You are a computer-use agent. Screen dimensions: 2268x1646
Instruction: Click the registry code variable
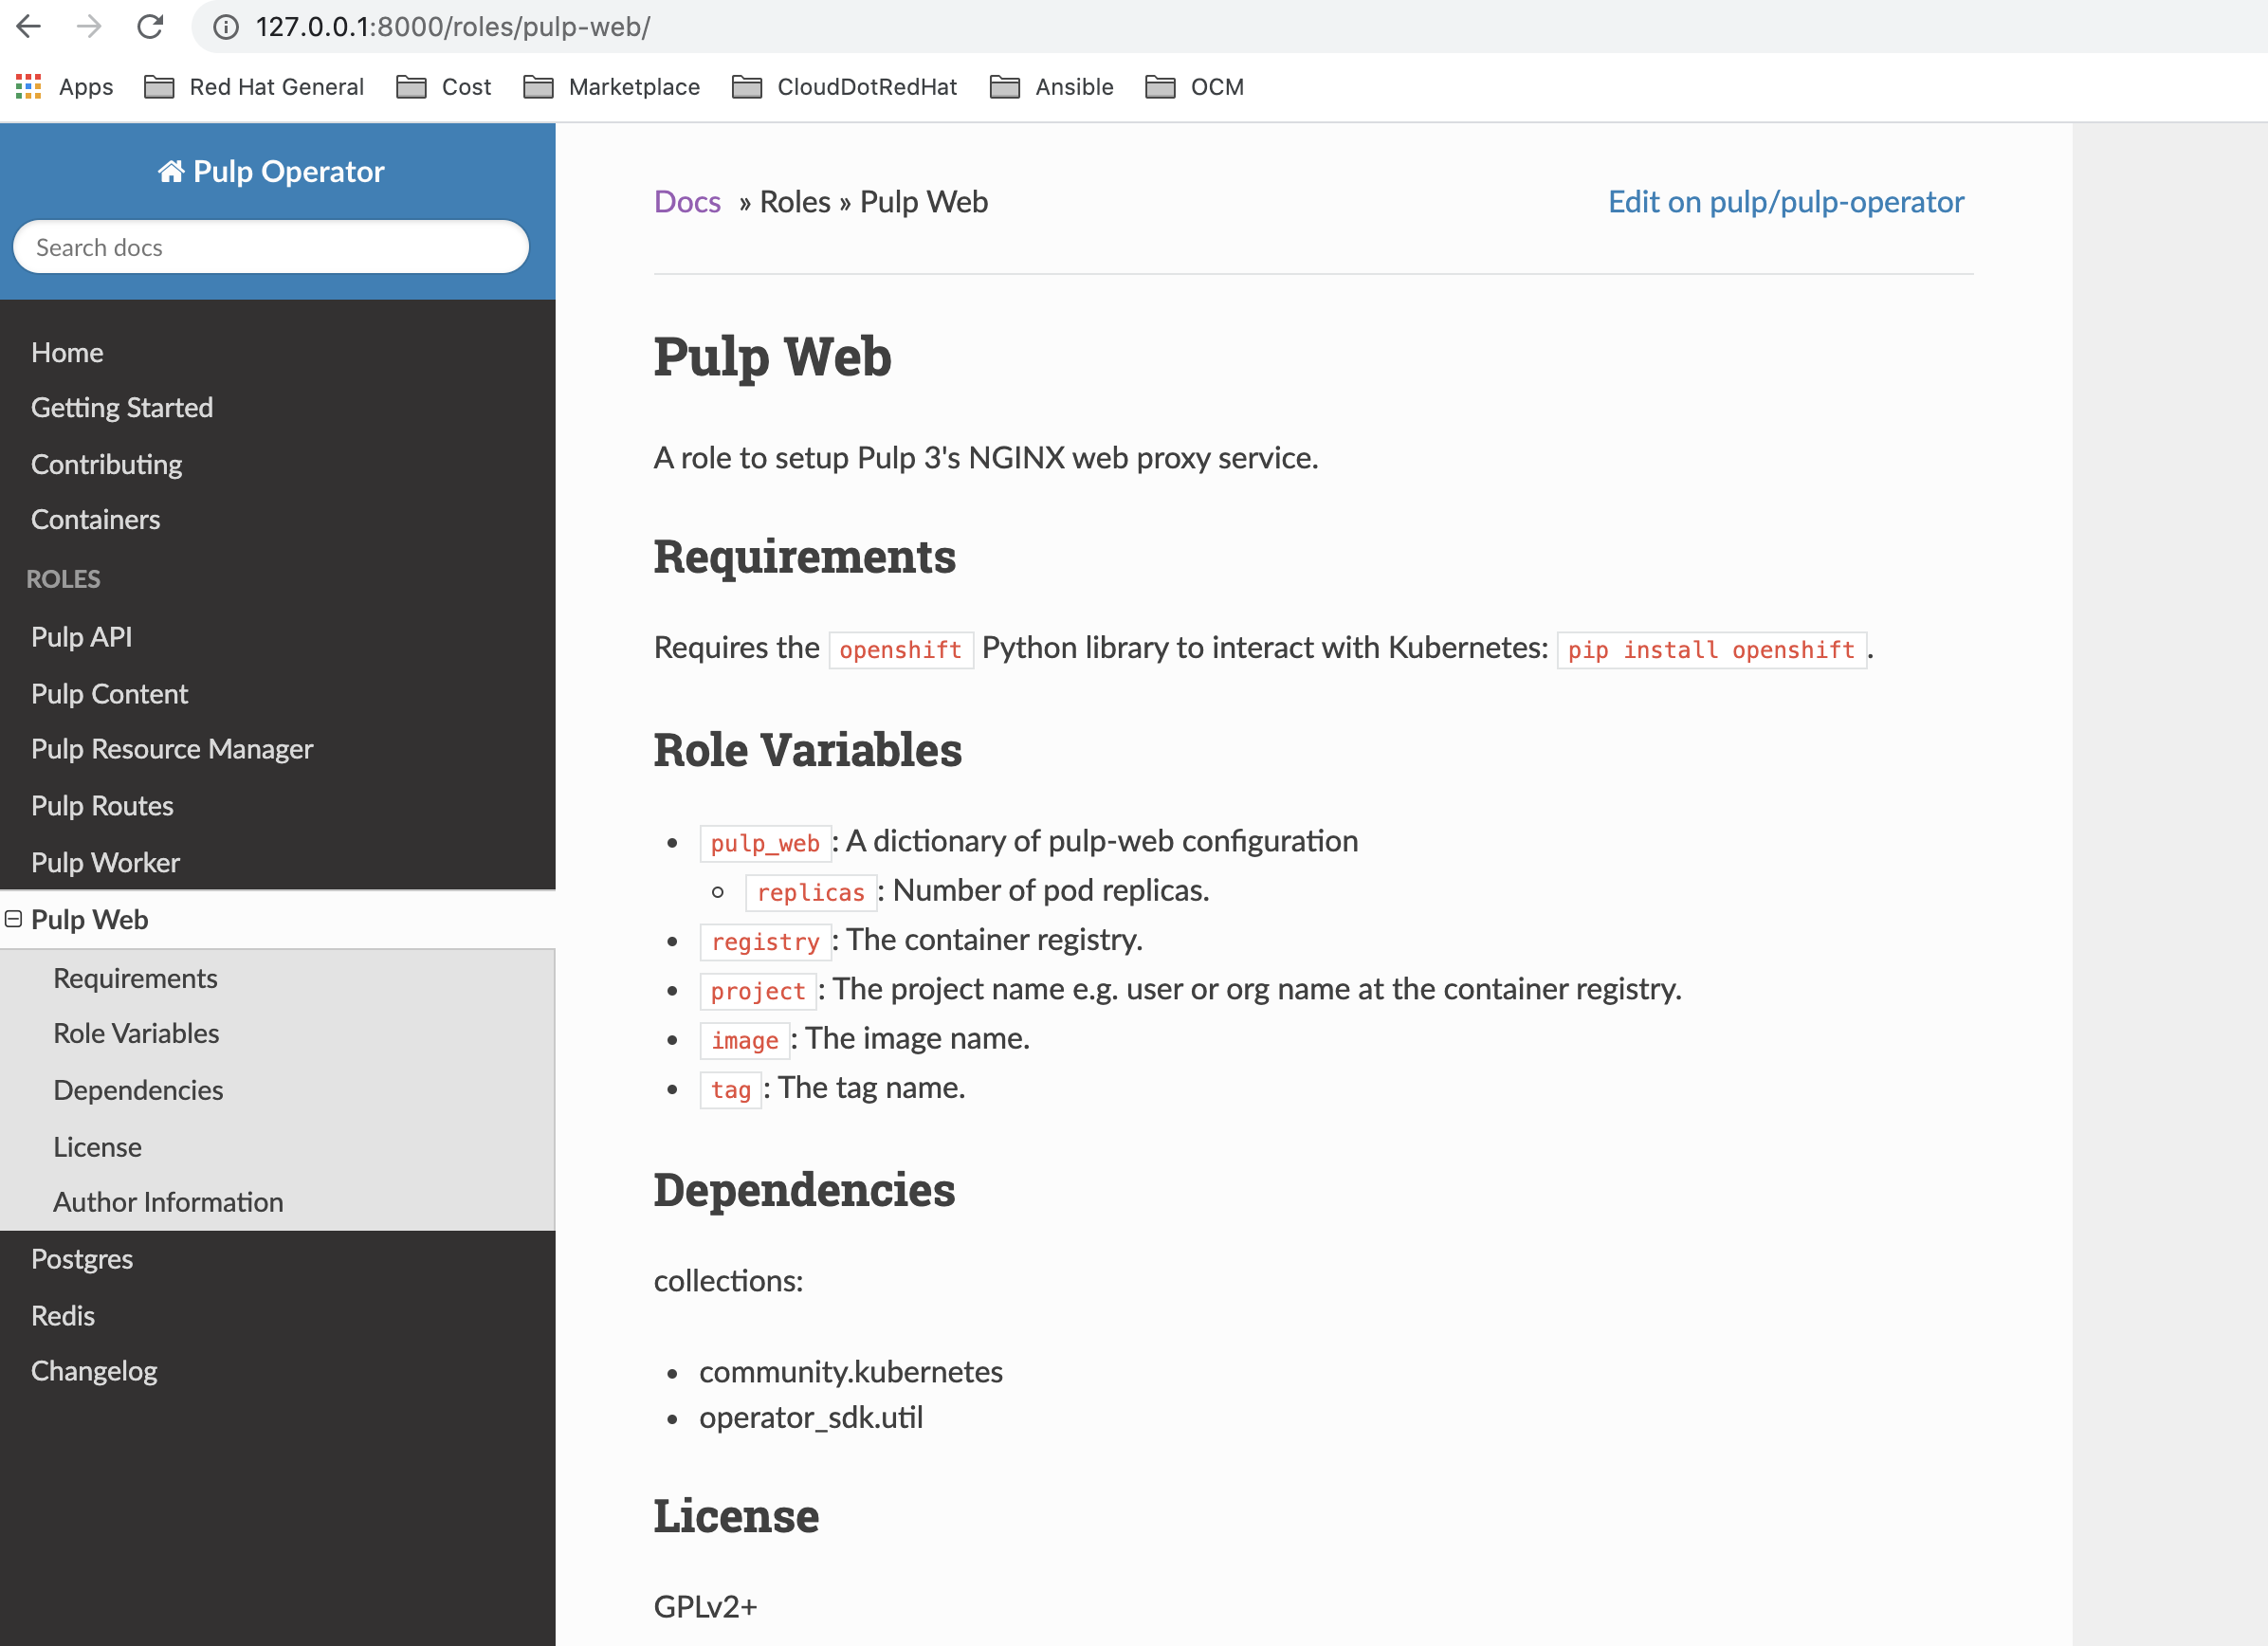[765, 941]
